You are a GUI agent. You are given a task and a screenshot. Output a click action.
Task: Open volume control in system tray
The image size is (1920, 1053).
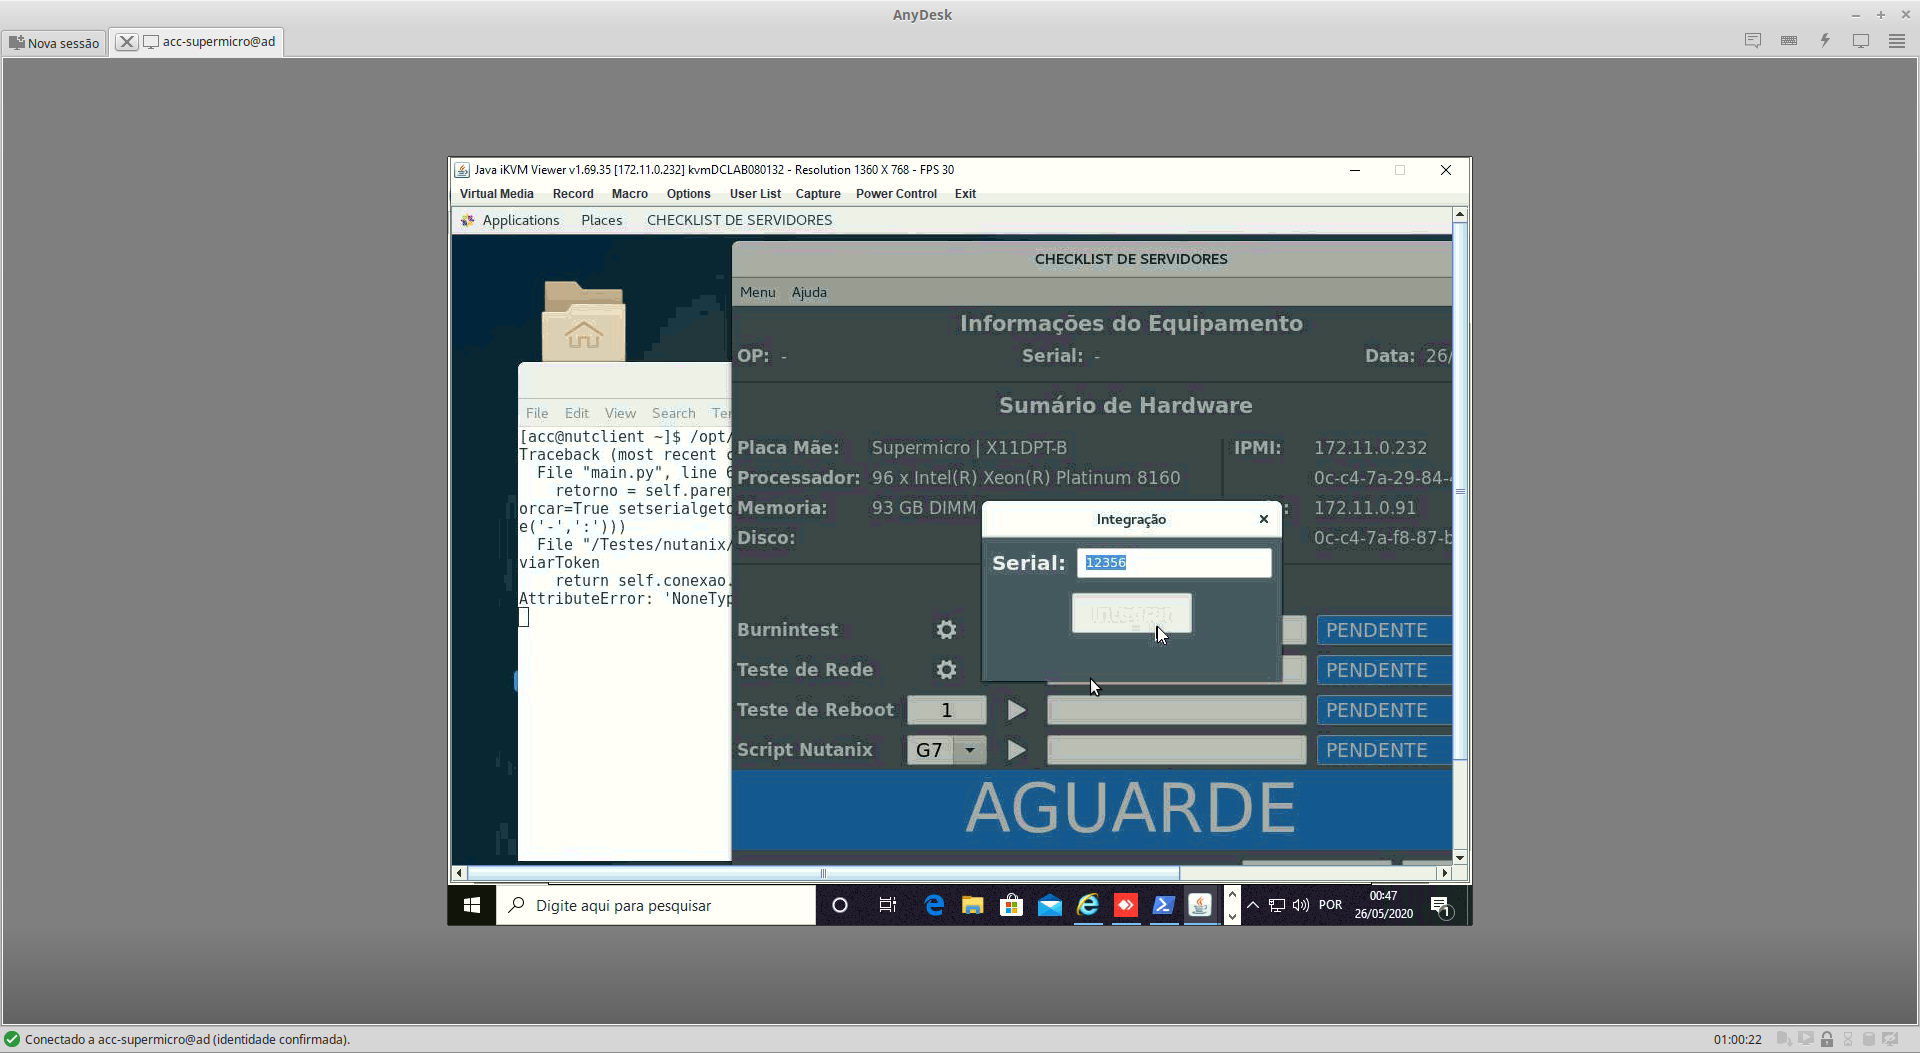point(1301,905)
